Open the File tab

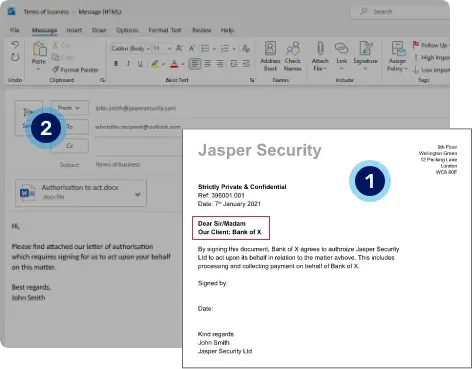(x=15, y=30)
